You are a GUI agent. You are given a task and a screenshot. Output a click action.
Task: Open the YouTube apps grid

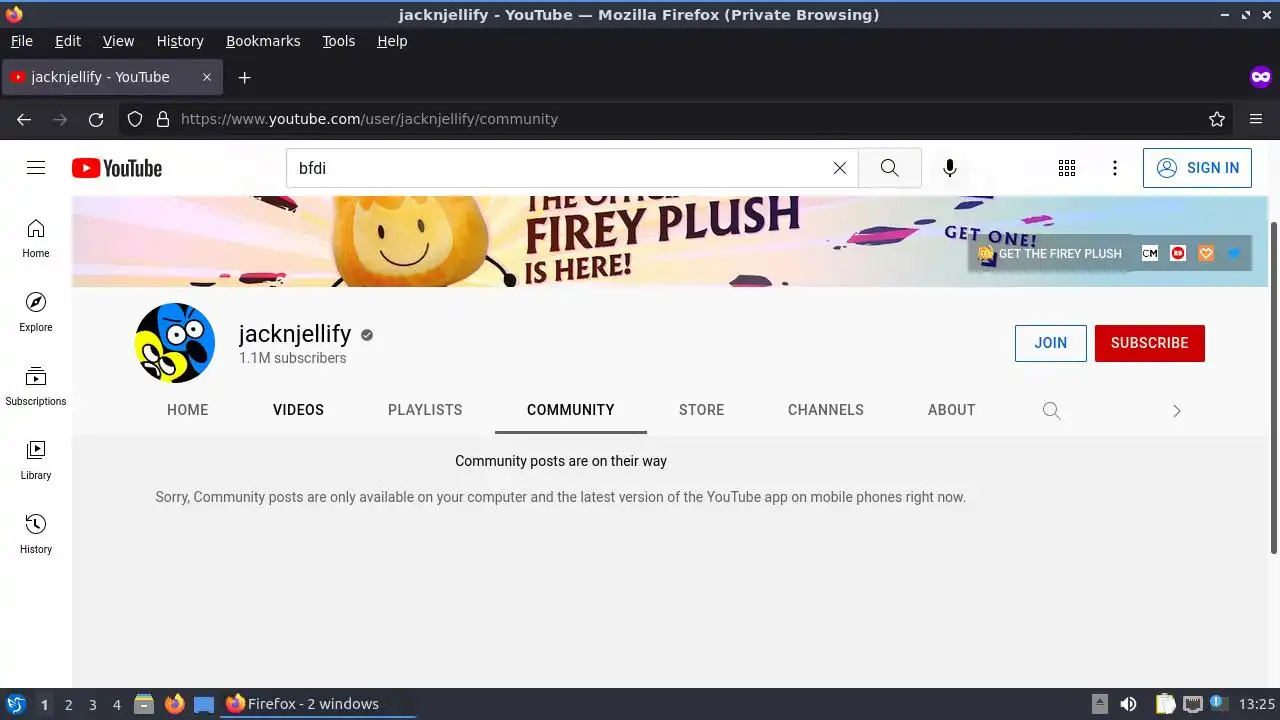click(x=1067, y=168)
